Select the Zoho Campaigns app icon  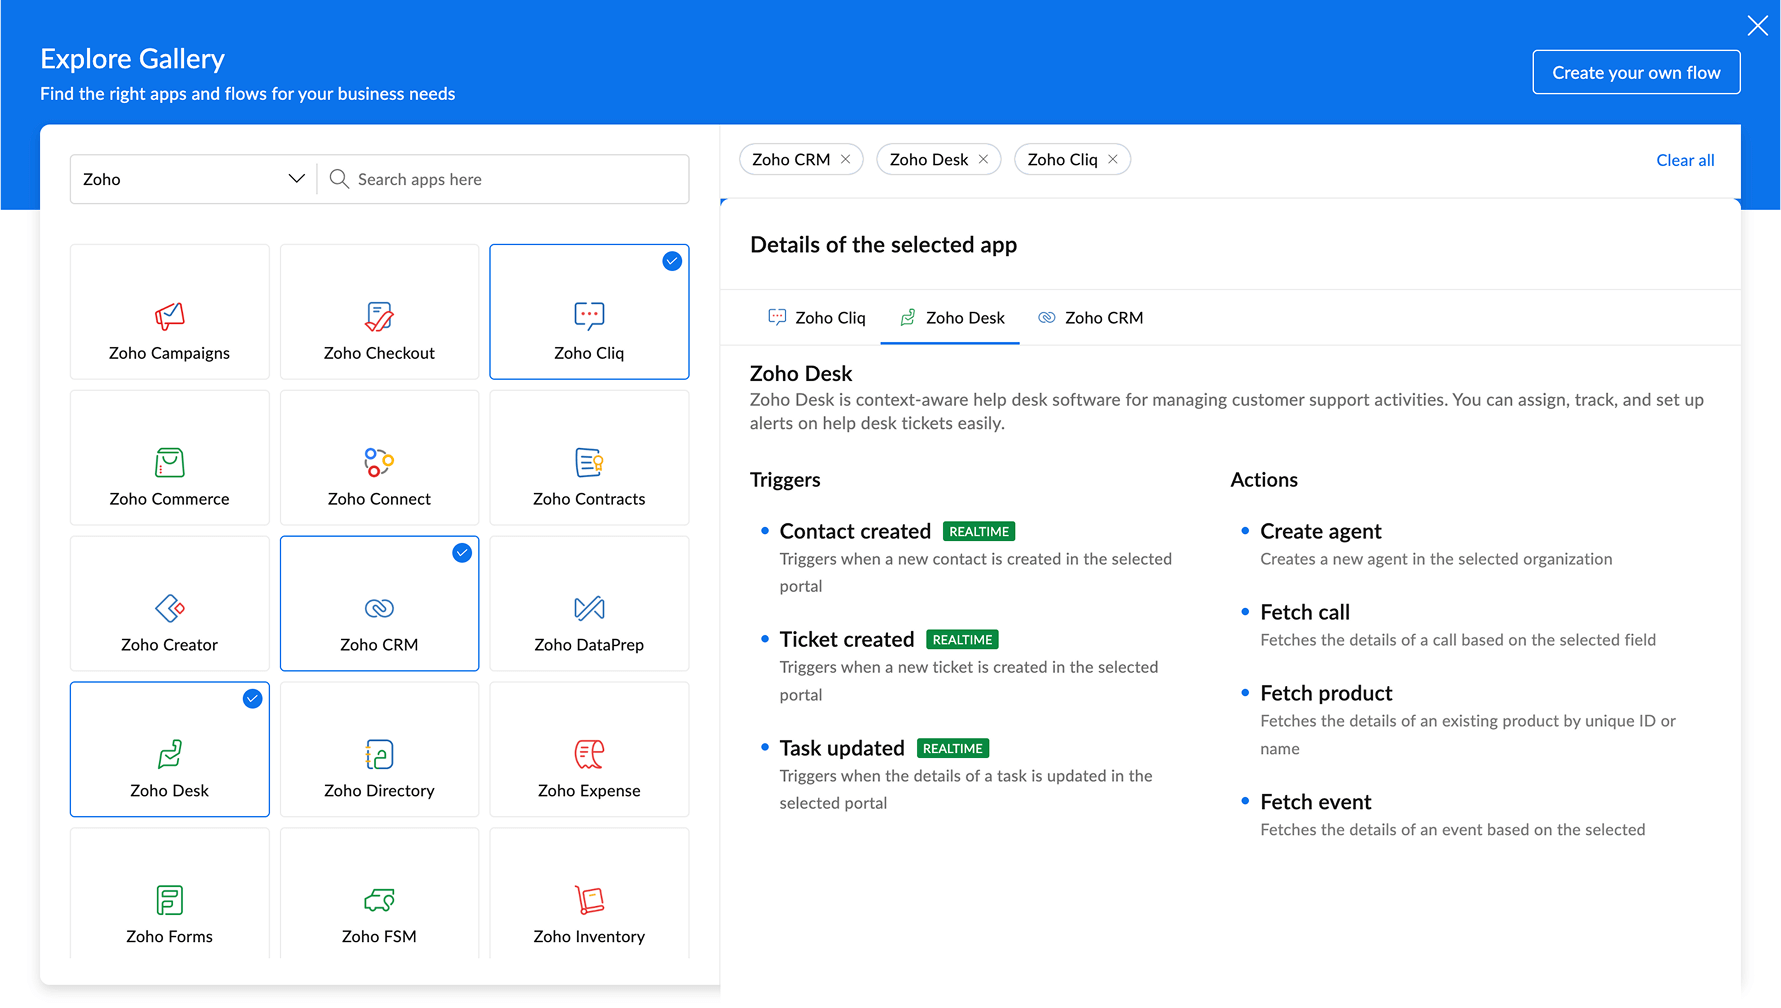click(x=169, y=316)
